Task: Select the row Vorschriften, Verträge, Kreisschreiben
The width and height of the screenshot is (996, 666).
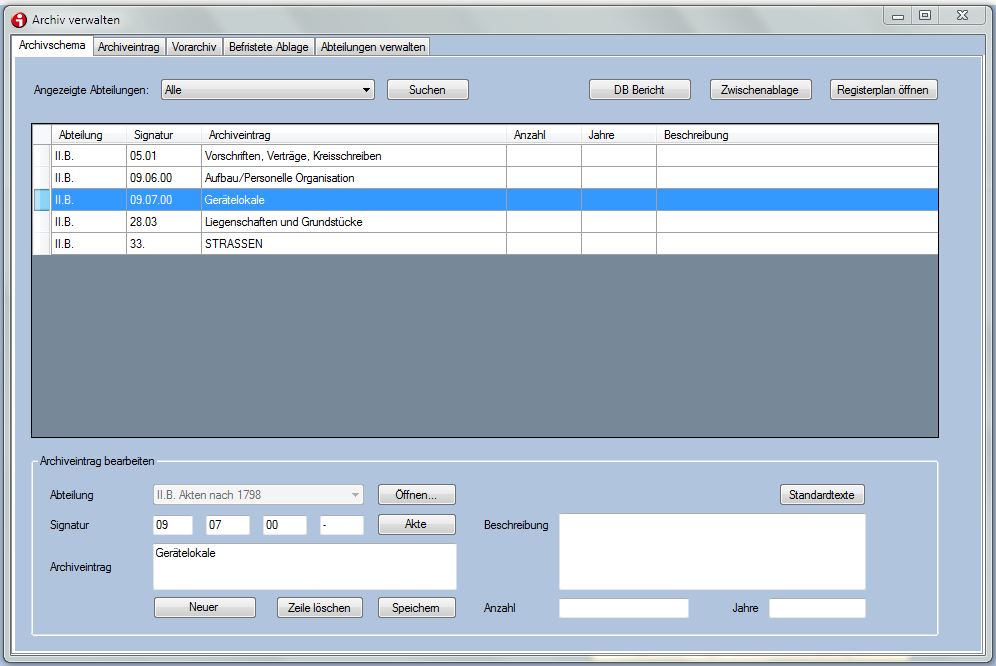Action: pos(293,156)
